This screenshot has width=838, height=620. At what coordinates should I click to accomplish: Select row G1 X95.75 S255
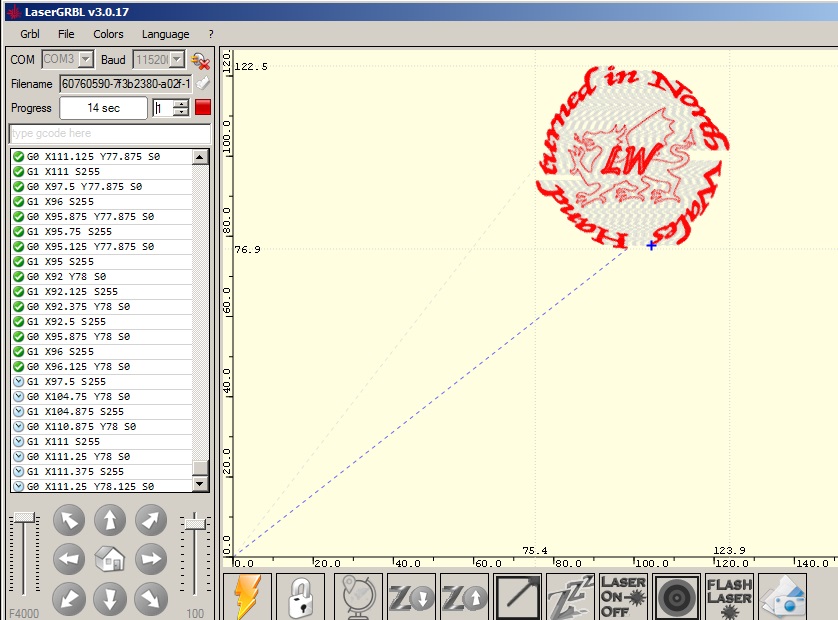(x=102, y=231)
